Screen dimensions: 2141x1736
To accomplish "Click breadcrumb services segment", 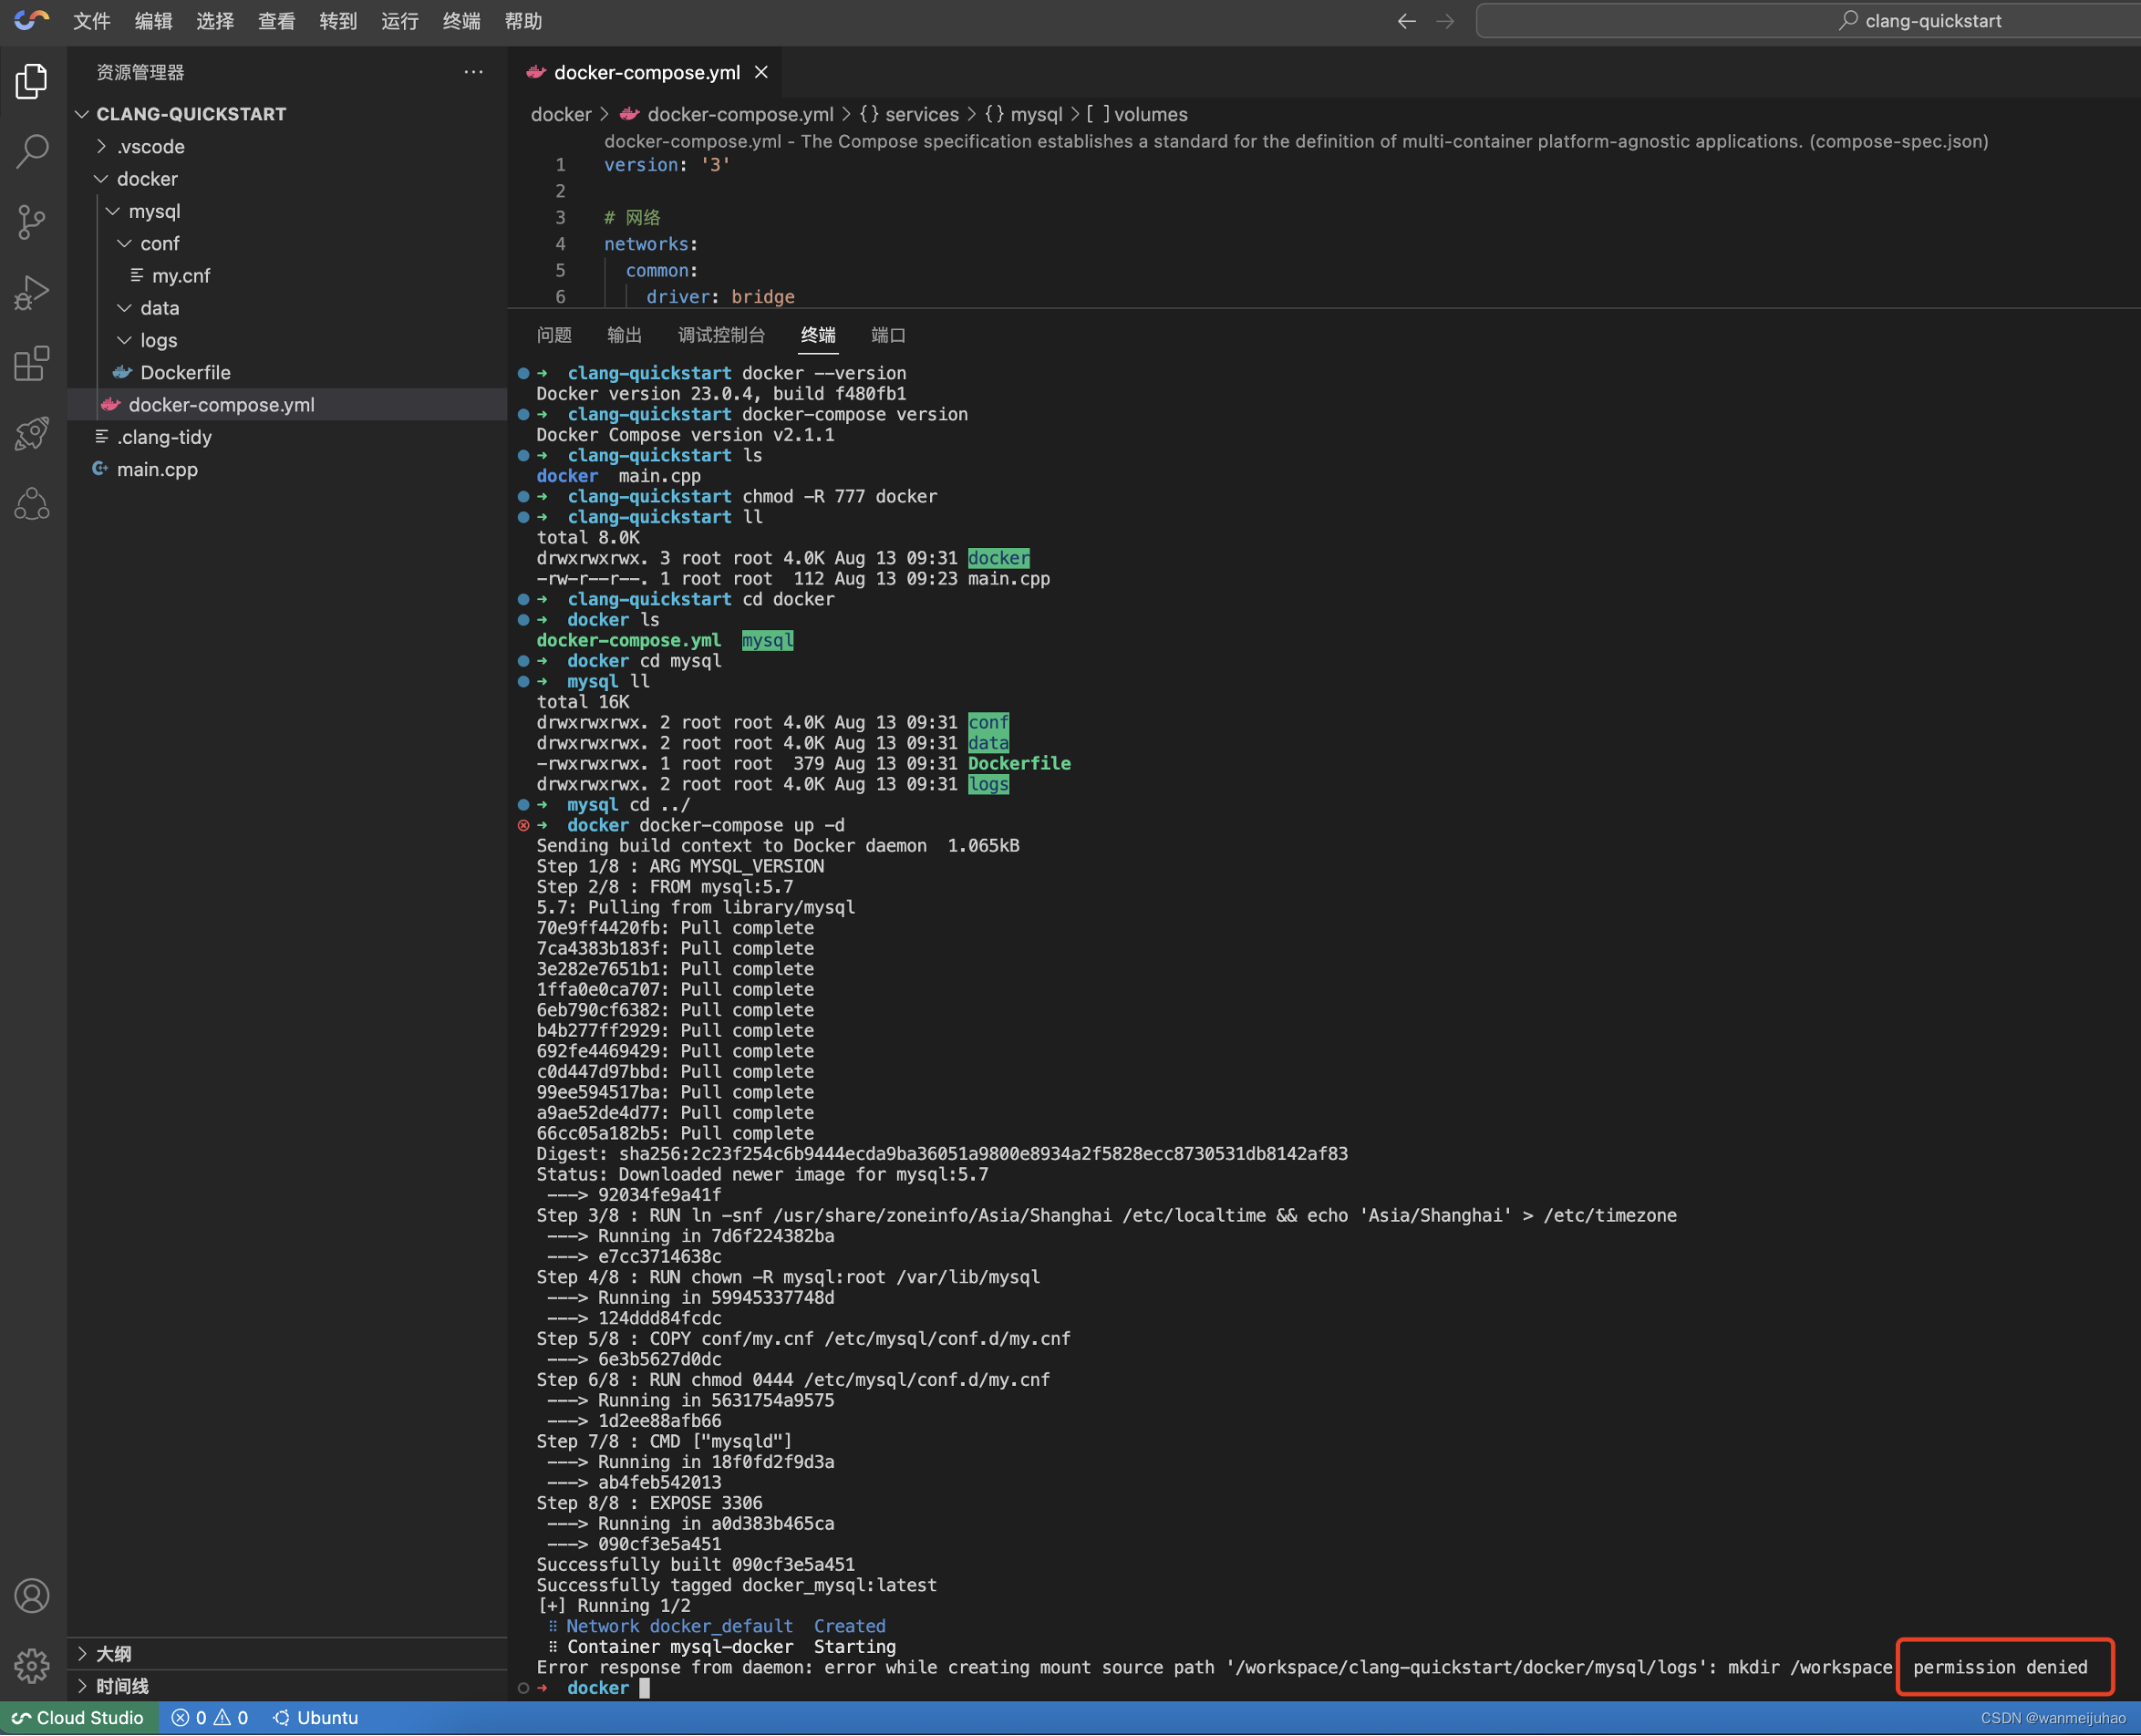I will (909, 114).
